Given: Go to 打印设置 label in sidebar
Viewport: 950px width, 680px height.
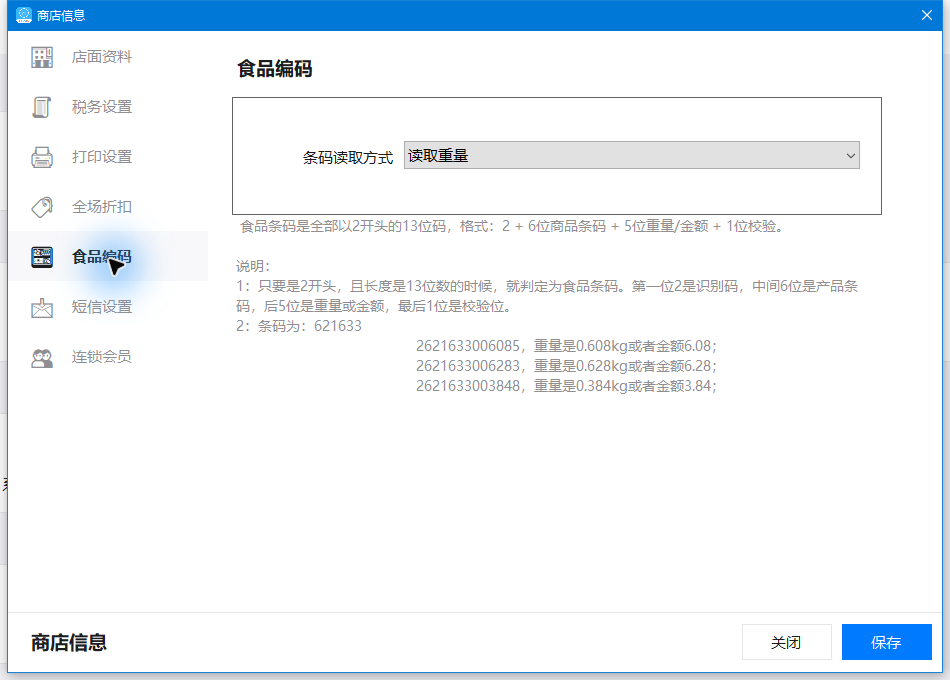Looking at the screenshot, I should click(102, 157).
